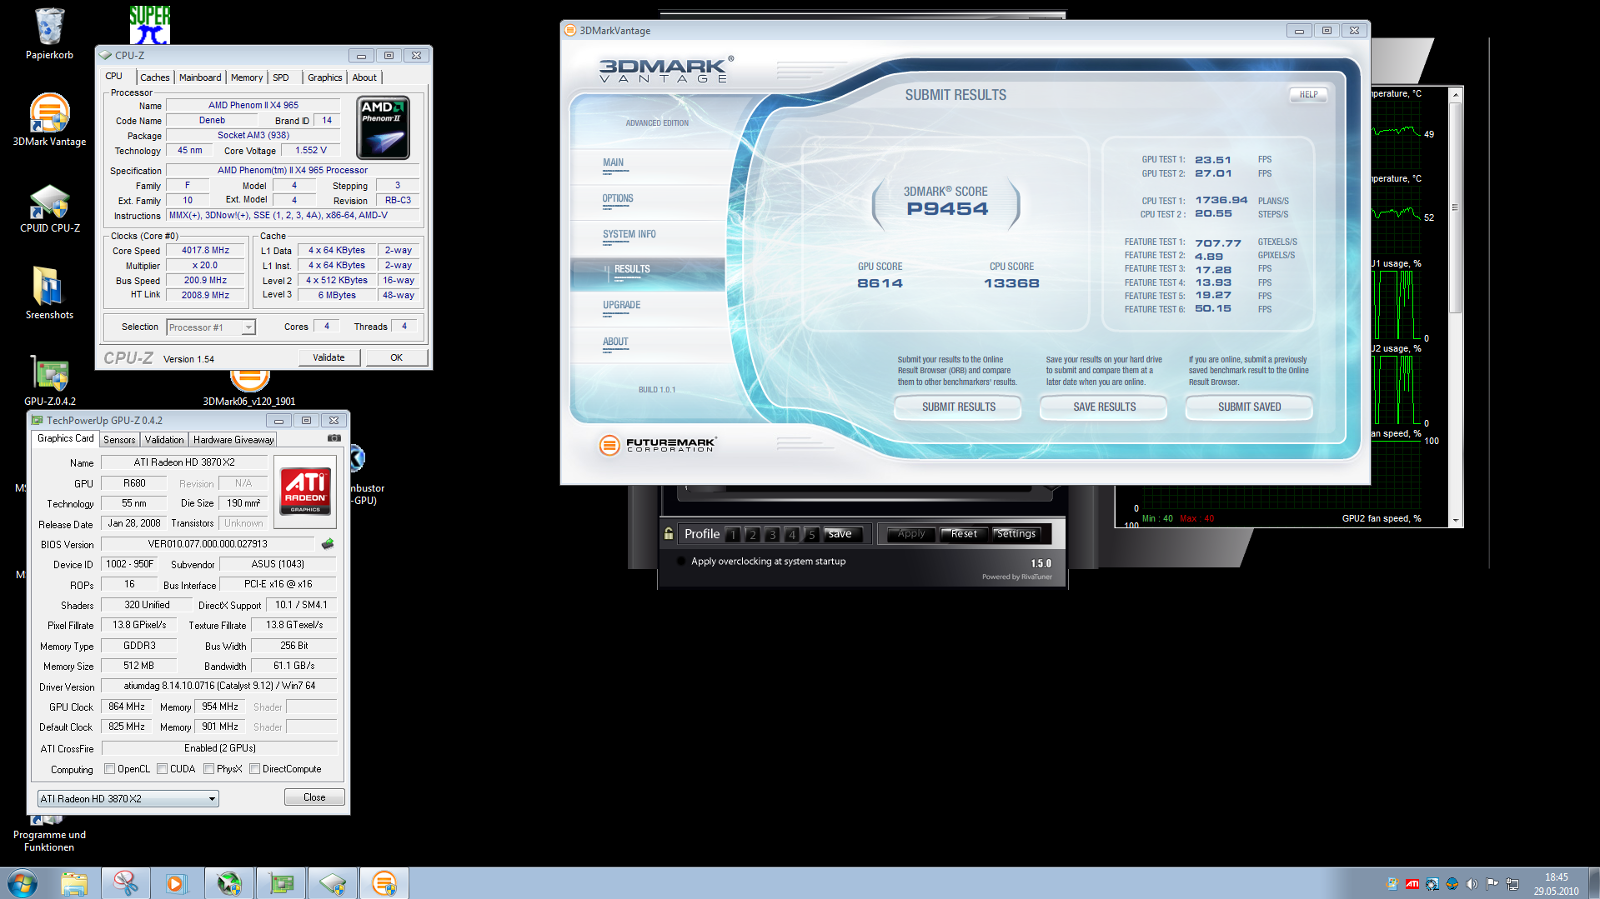Toggle the profile lock icon in Afterburner

[668, 533]
